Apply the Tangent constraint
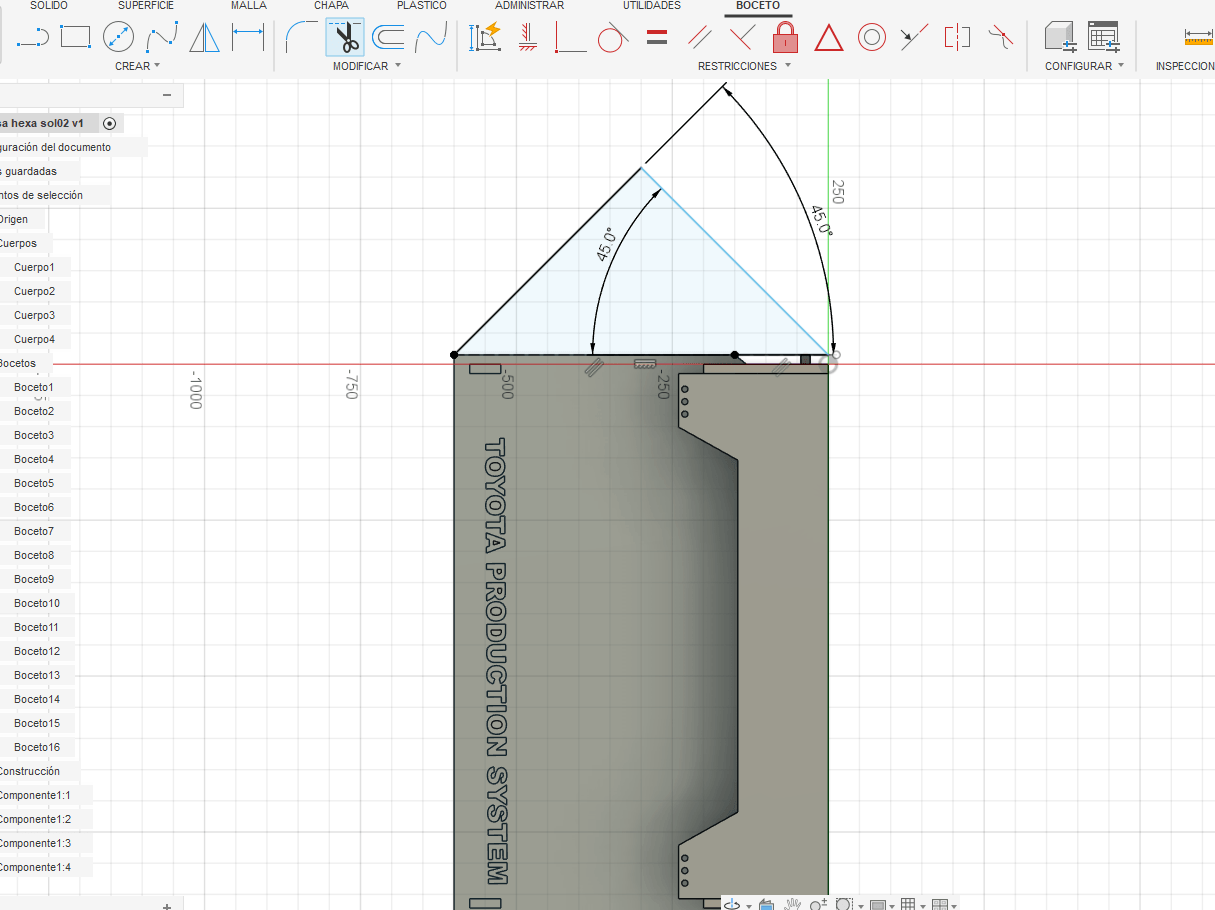The height and width of the screenshot is (910, 1215). coord(612,39)
